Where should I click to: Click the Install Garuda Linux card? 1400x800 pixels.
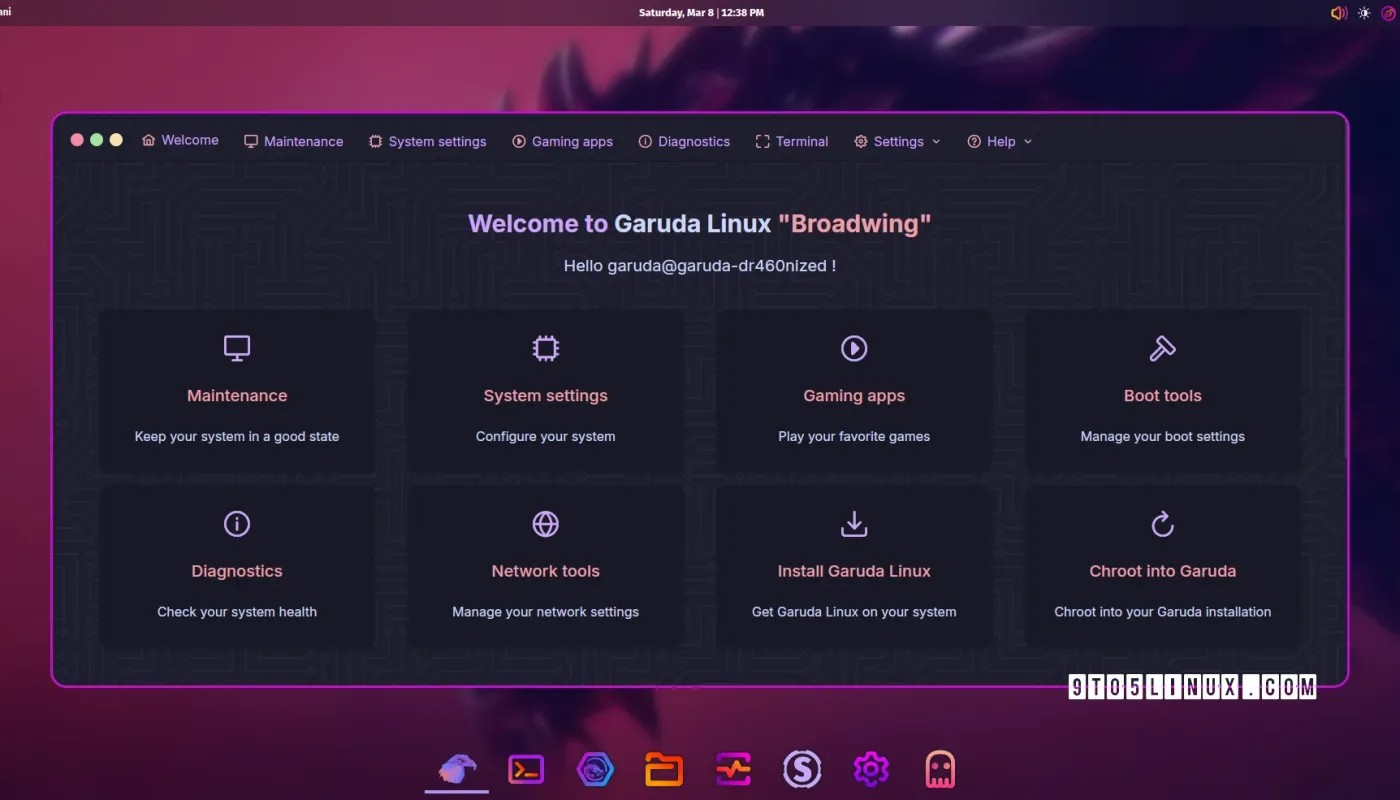tap(854, 565)
